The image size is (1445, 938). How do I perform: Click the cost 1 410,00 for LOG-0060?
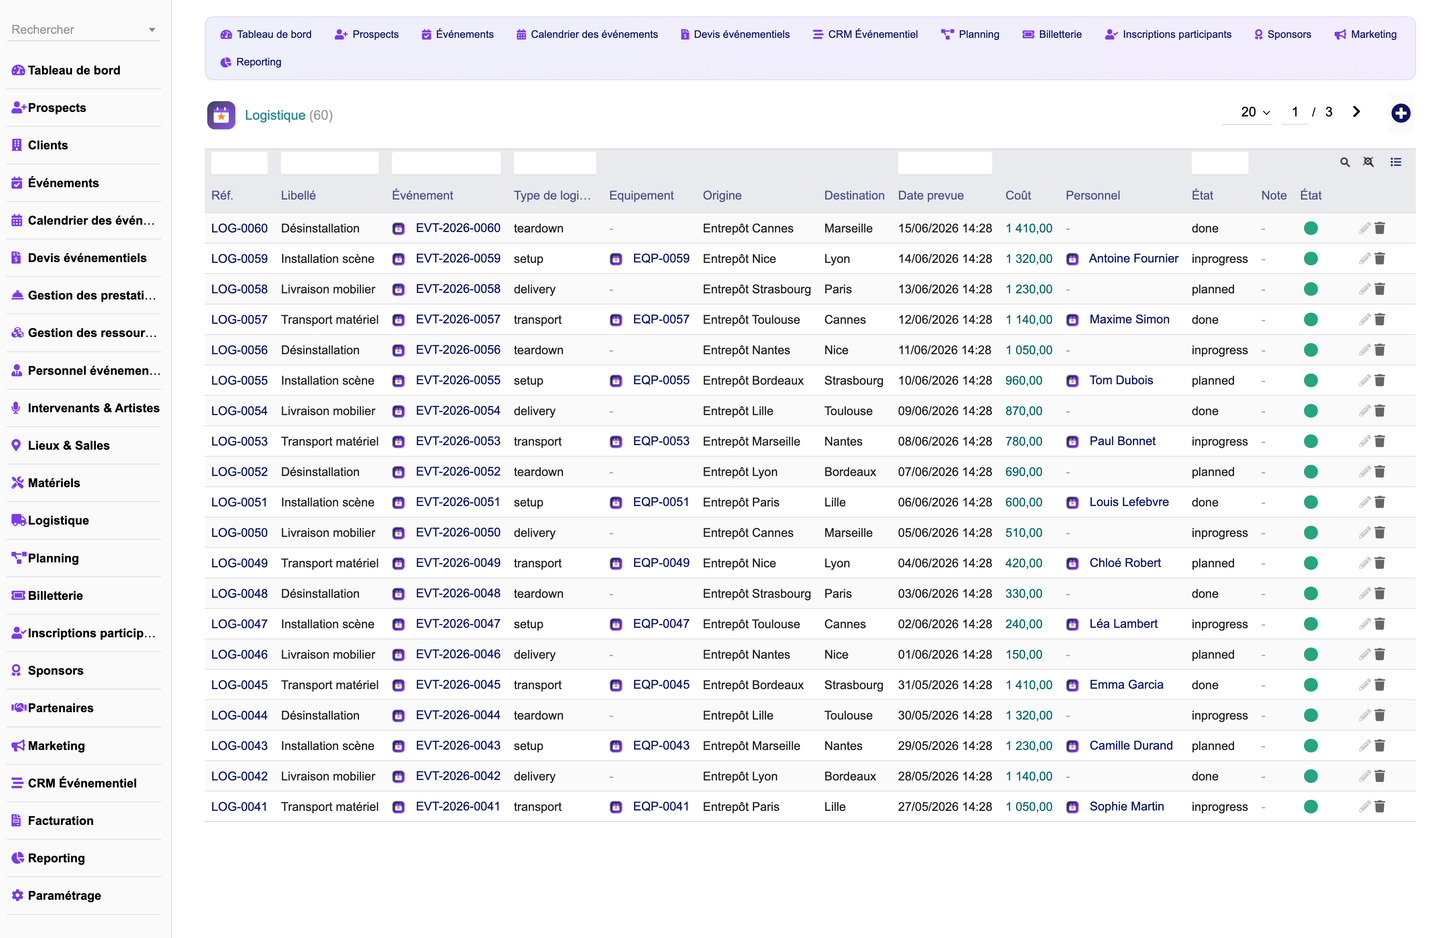click(x=1029, y=228)
